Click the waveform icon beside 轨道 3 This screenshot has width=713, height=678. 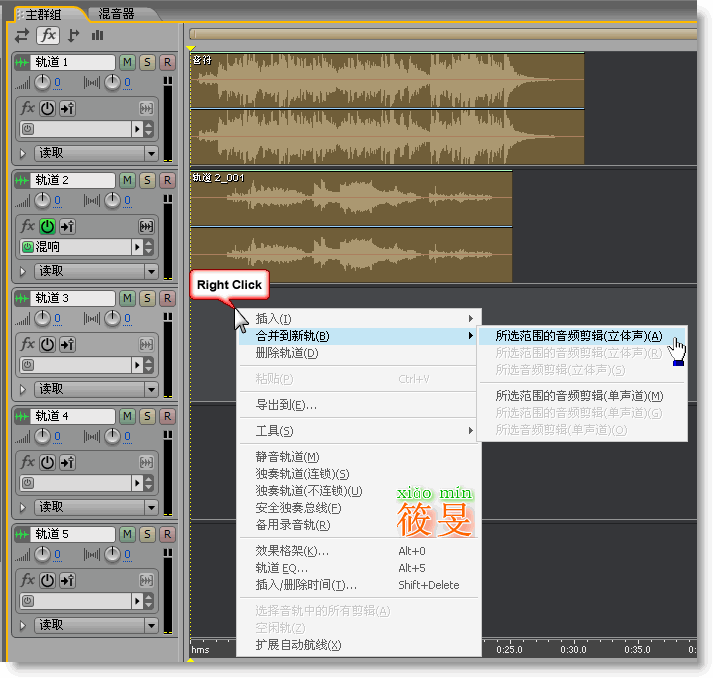click(22, 298)
